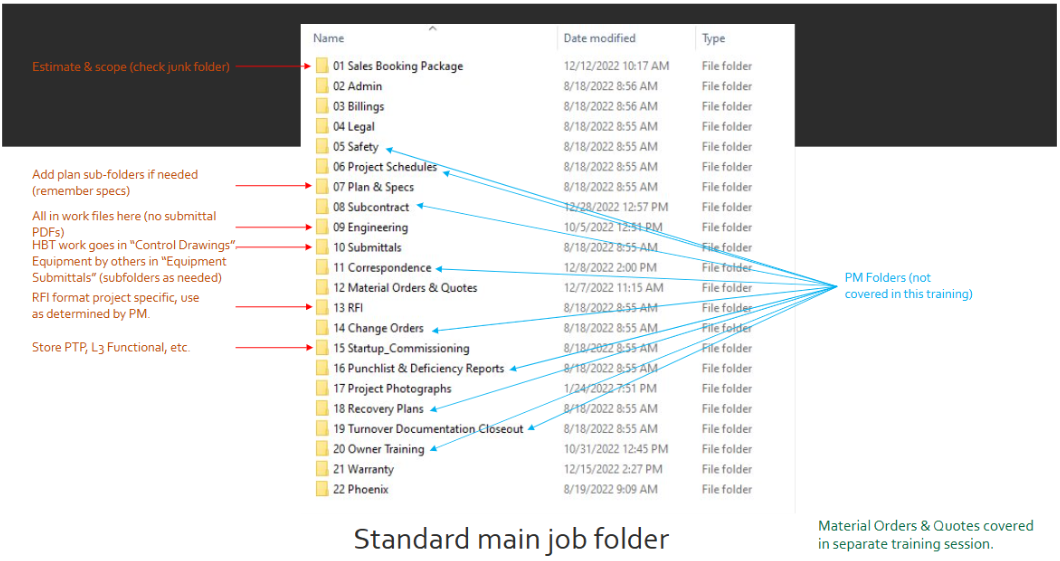The image size is (1060, 561).
Task: Select the 10 Submittals folder name
Action: 367,247
